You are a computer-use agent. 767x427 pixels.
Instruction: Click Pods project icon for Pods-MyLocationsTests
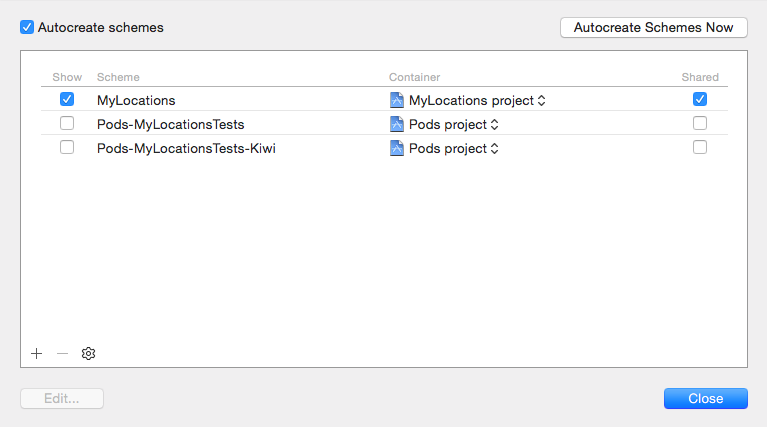click(397, 124)
